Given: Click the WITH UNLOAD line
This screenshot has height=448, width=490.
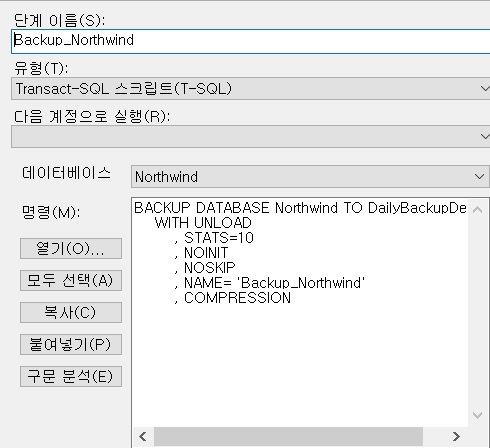Looking at the screenshot, I should click(203, 223).
